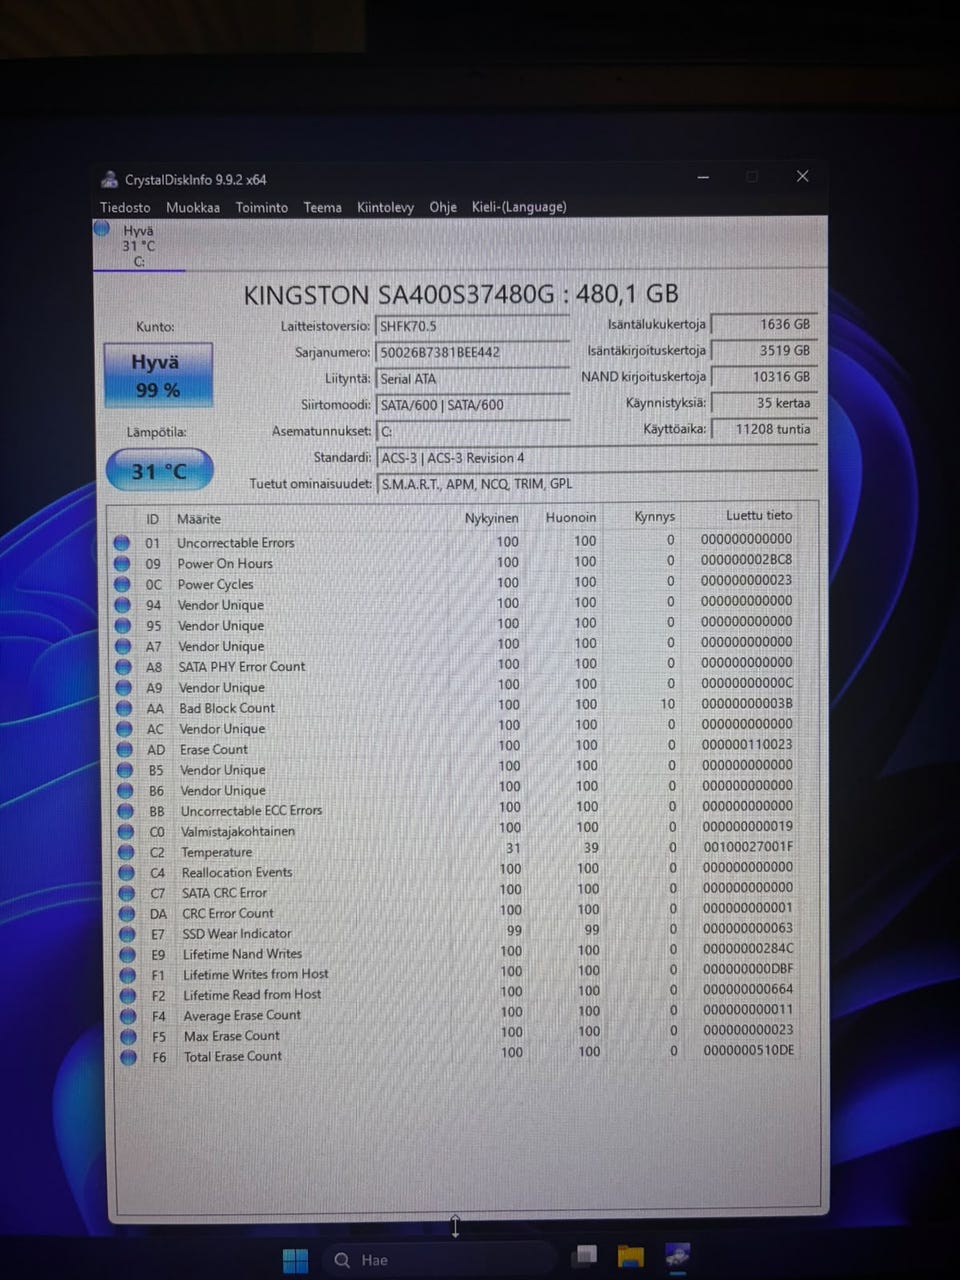960x1280 pixels.
Task: Open the Ohje menu
Action: pos(443,207)
